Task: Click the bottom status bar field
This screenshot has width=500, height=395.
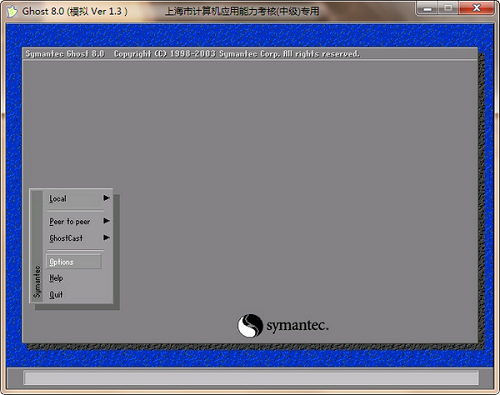Action: pyautogui.click(x=251, y=378)
